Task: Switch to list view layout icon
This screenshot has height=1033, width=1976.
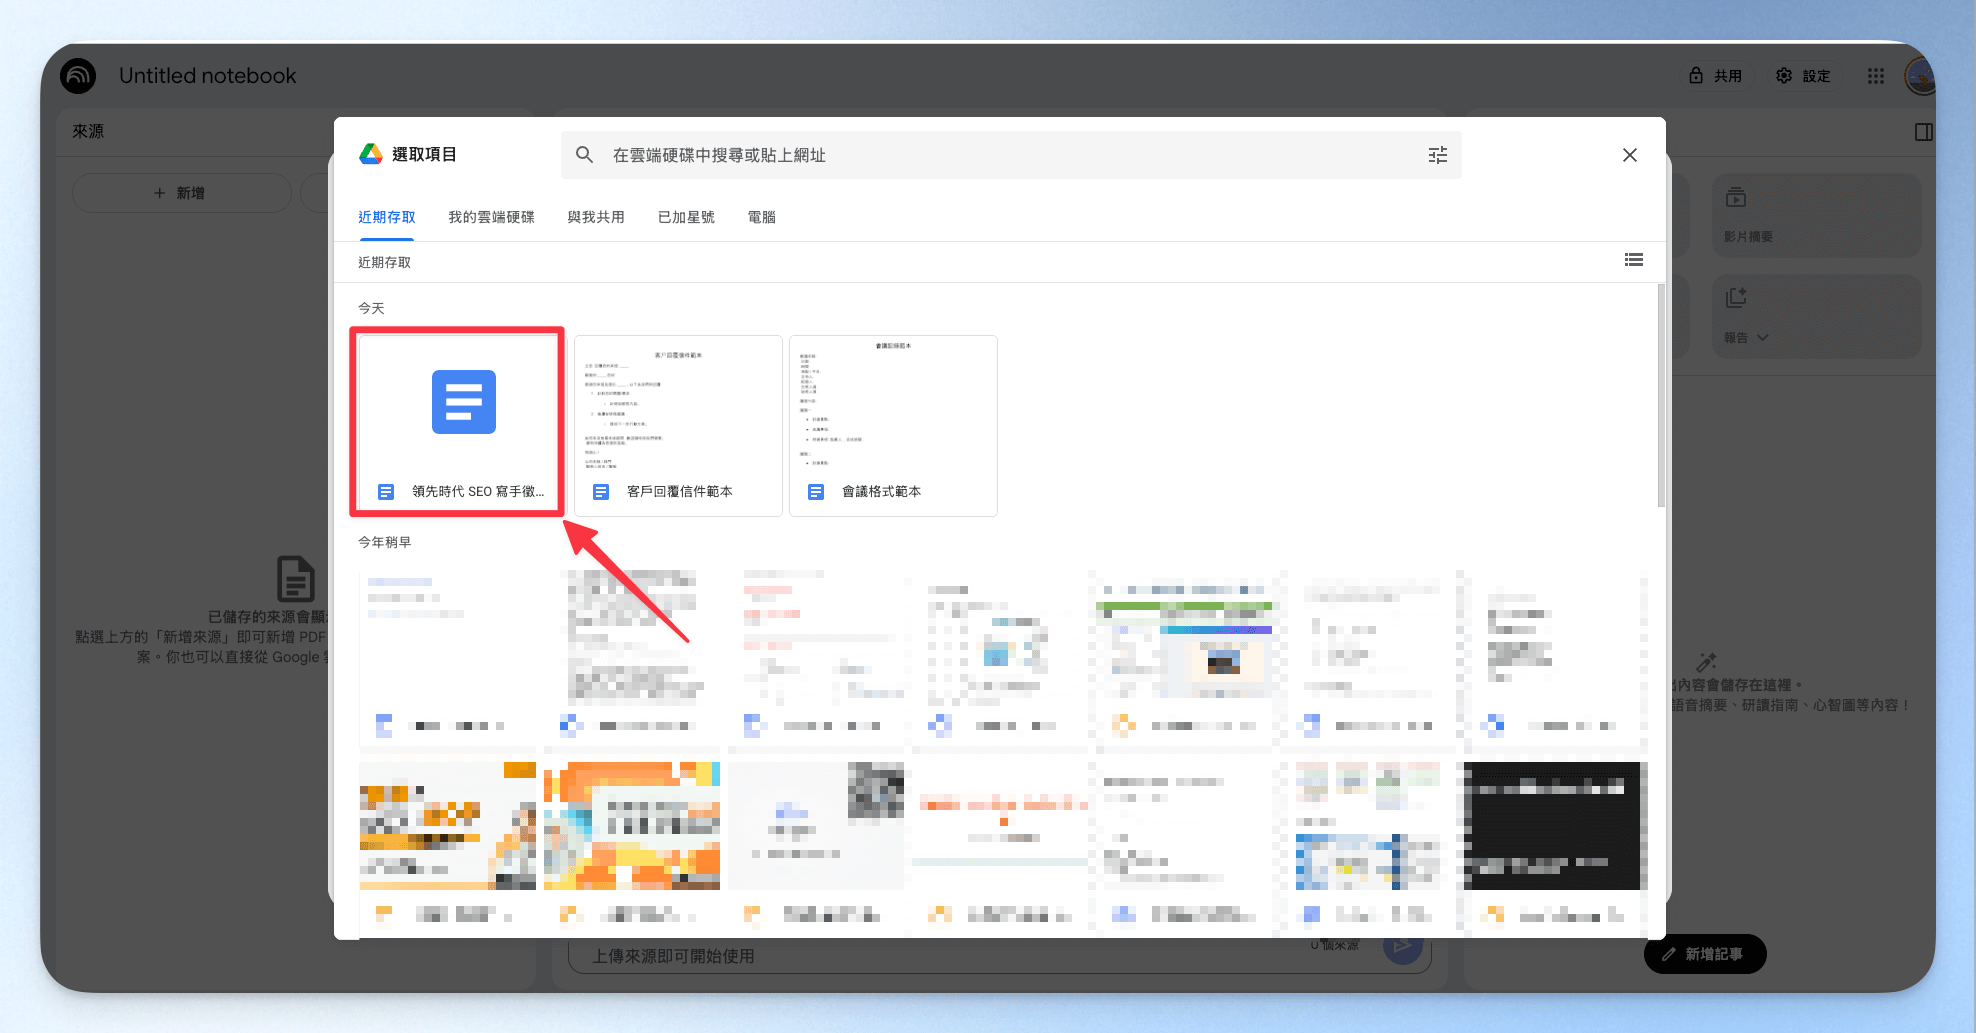Action: [1634, 260]
